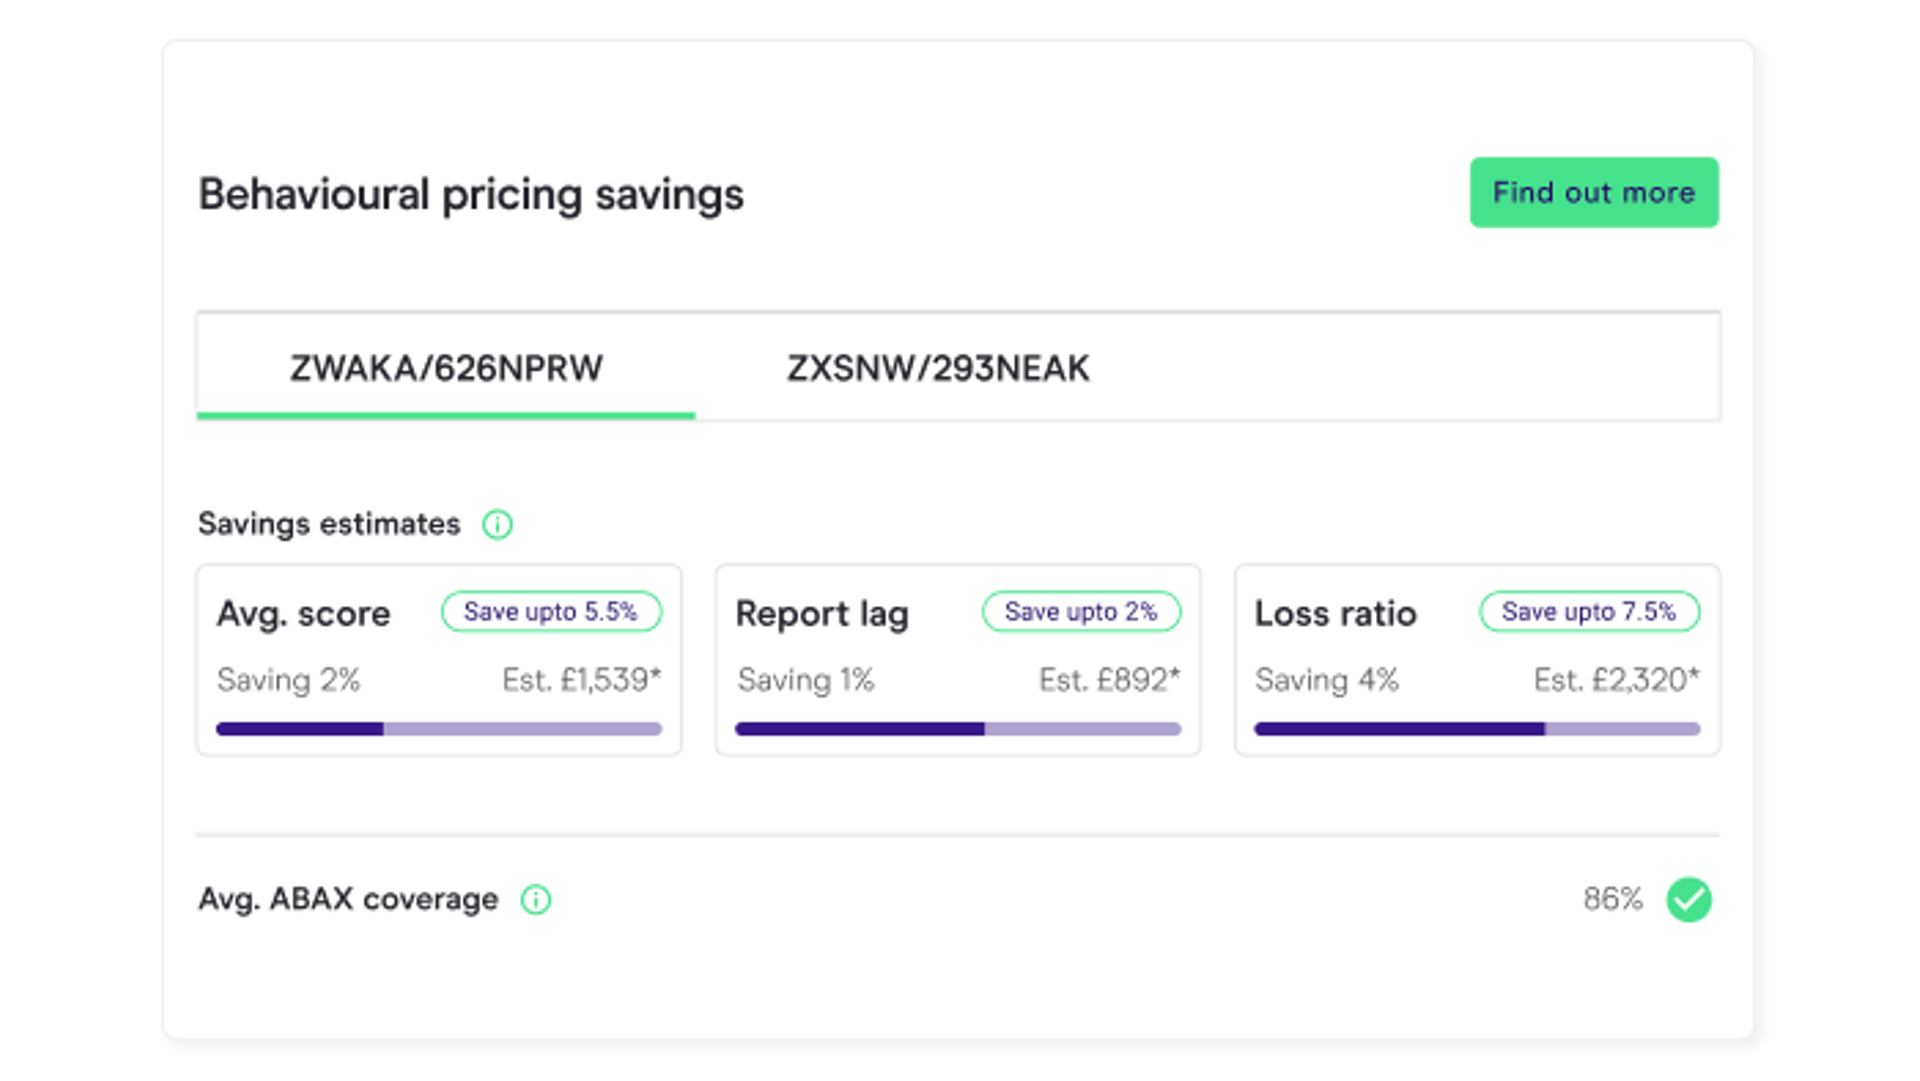
Task: Click the 86% coverage value
Action: coord(1614,899)
